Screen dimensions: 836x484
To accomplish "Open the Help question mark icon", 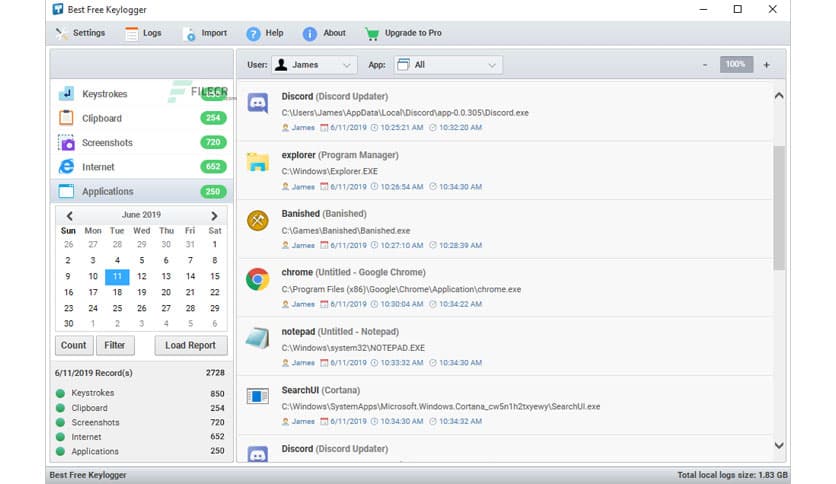I will [x=253, y=34].
